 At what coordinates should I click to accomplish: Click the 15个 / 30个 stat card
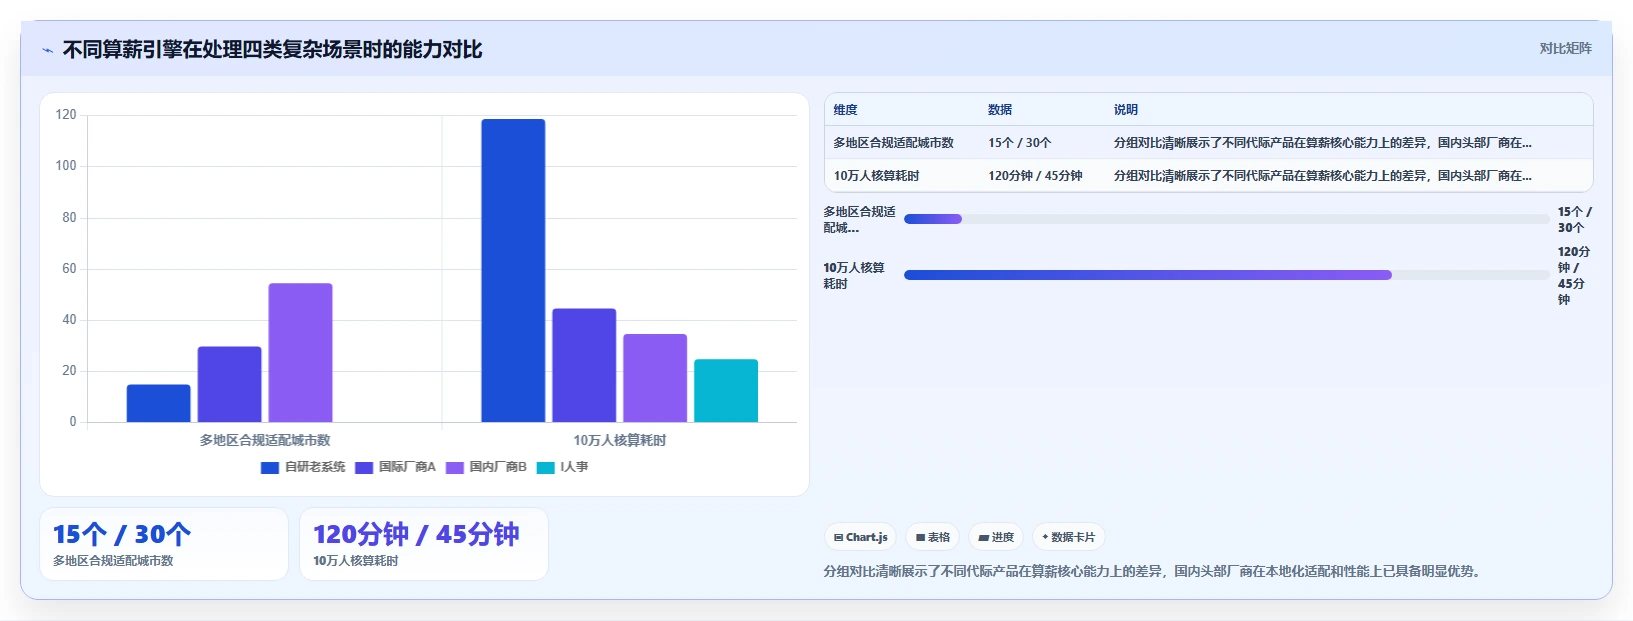pyautogui.click(x=164, y=544)
